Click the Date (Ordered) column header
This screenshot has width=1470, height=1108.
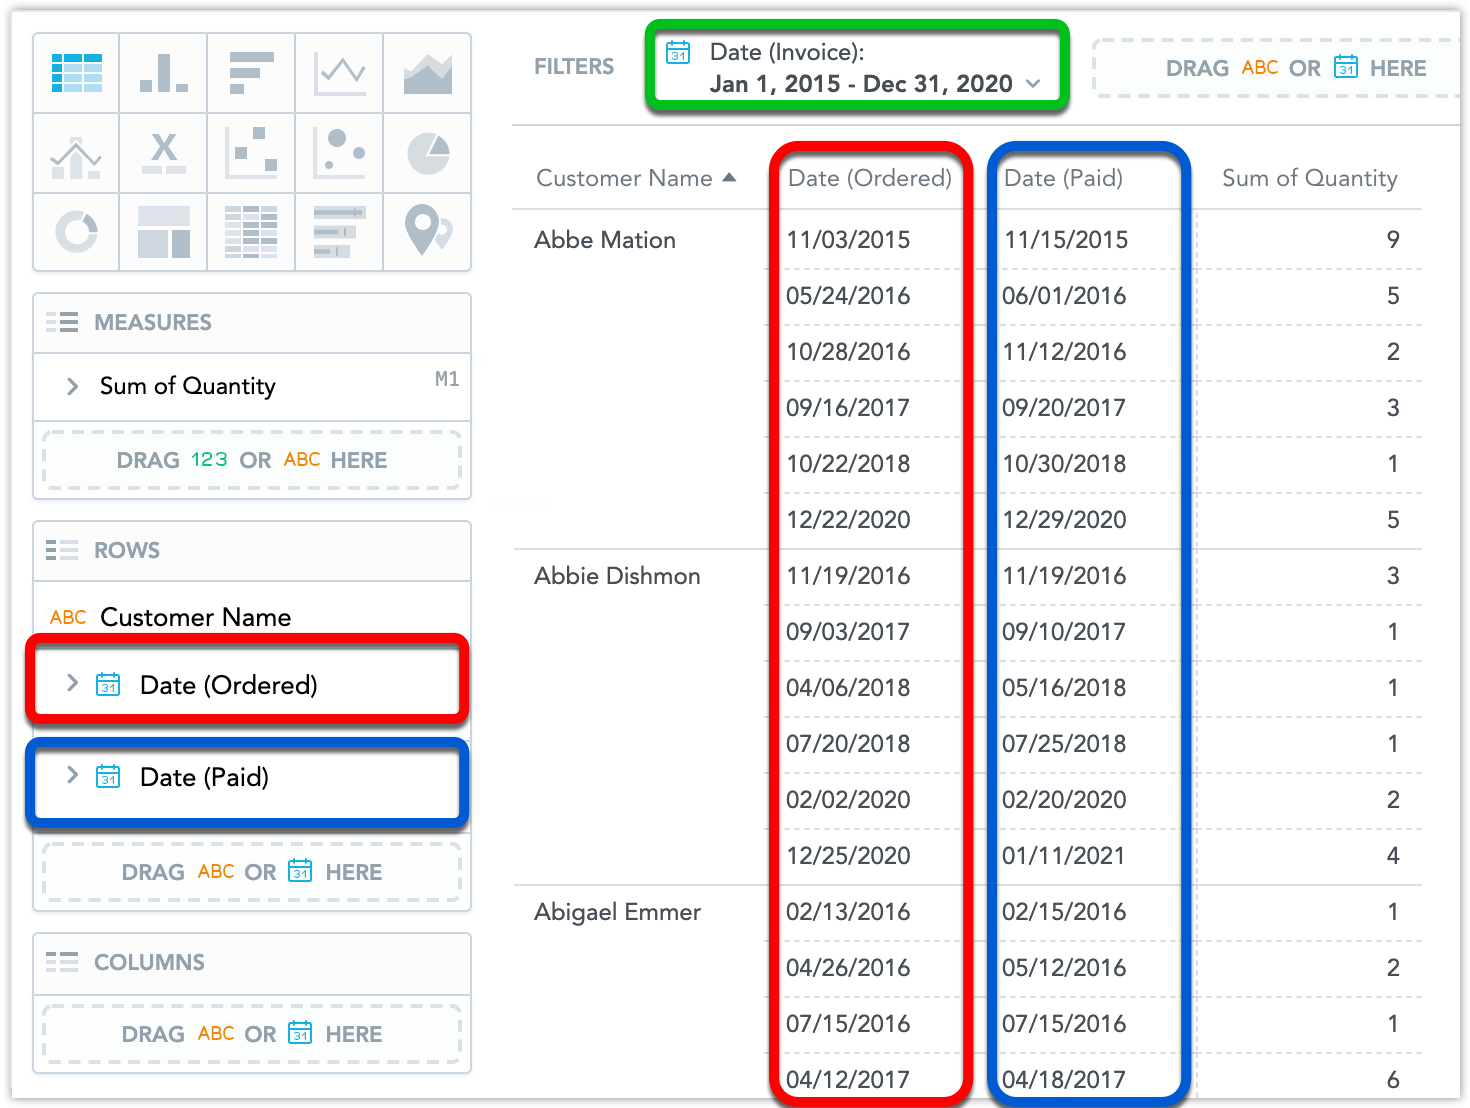pyautogui.click(x=870, y=178)
